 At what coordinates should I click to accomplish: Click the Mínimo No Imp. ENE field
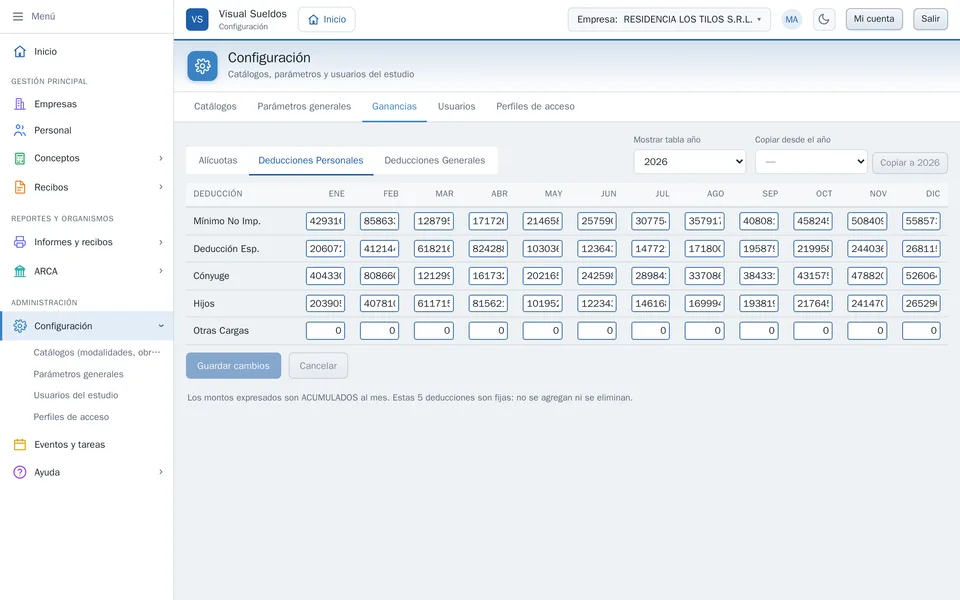click(x=325, y=221)
